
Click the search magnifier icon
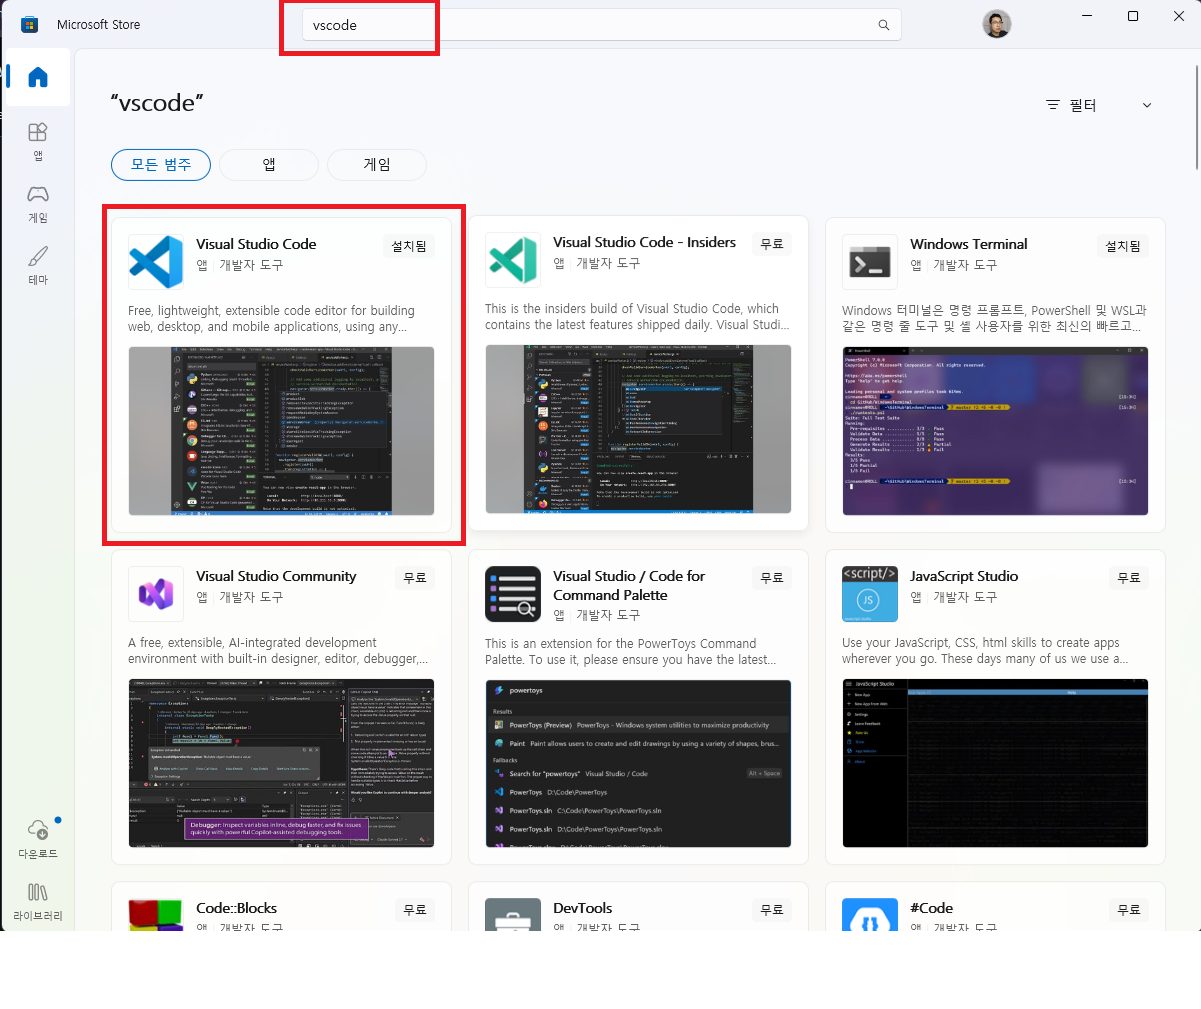[x=884, y=25]
